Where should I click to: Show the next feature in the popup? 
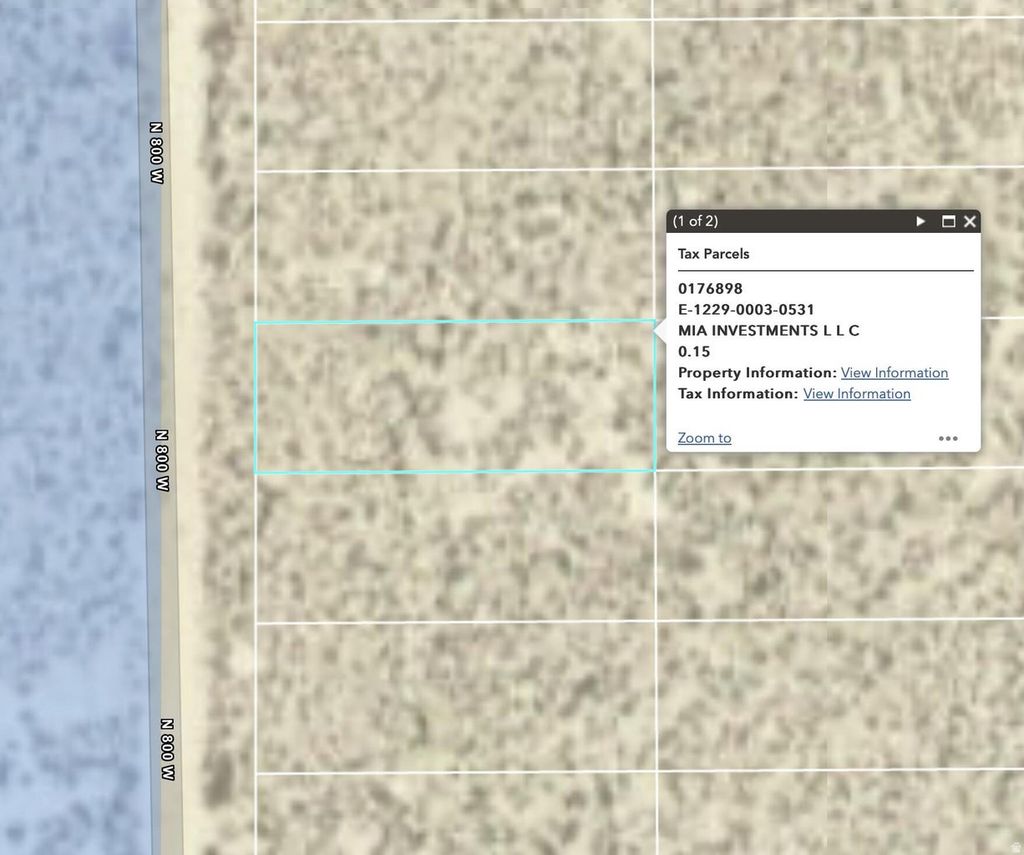(x=921, y=221)
